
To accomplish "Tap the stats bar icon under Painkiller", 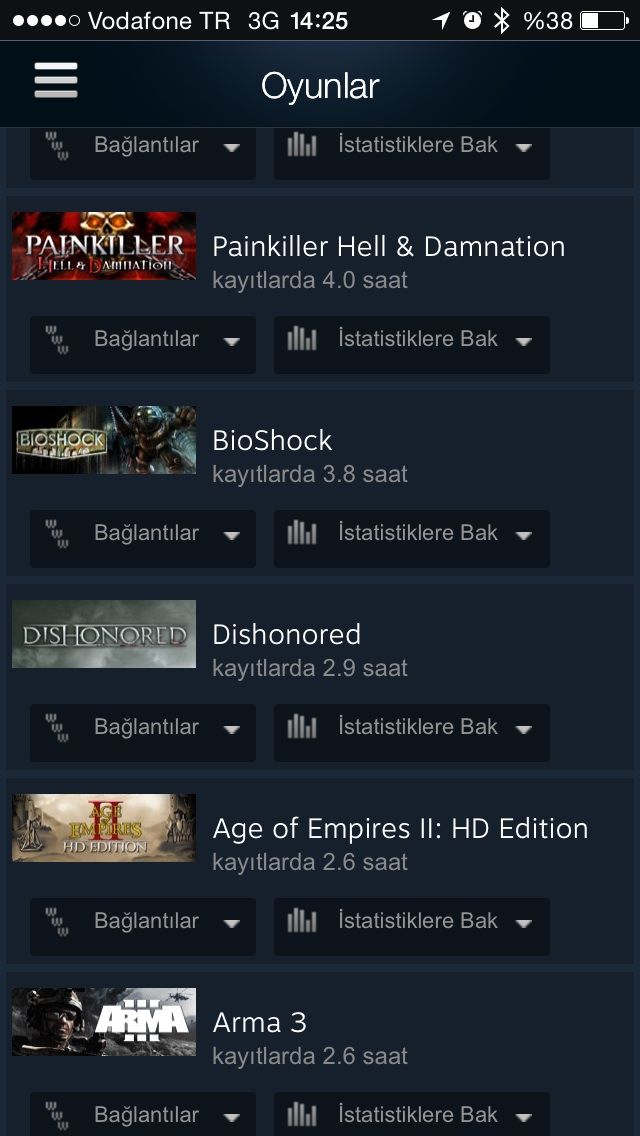I will pos(302,338).
